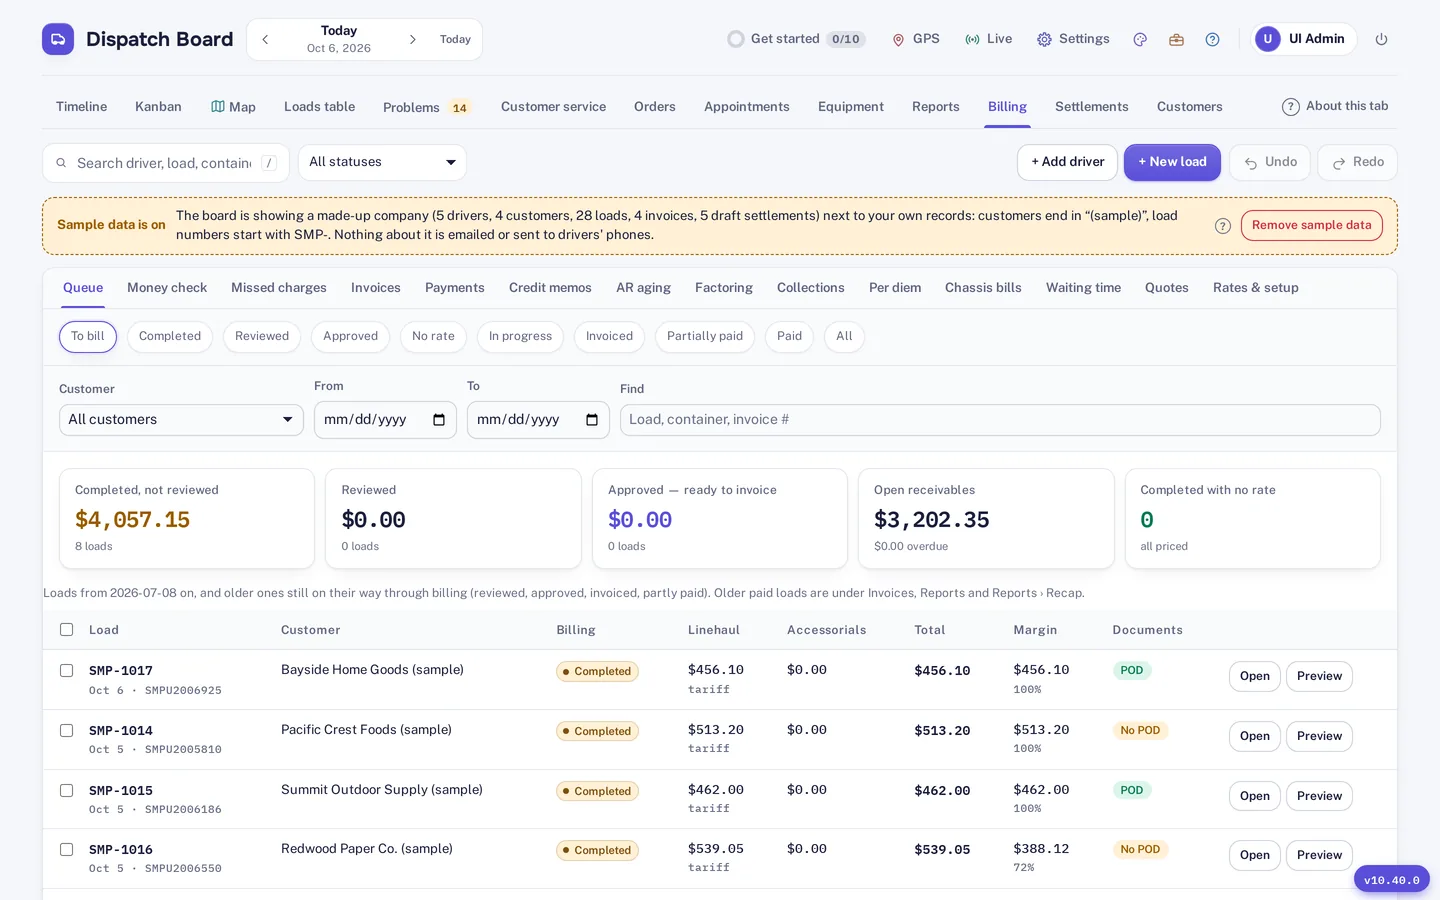
Task: Switch to the Settlements tab
Action: click(1091, 107)
